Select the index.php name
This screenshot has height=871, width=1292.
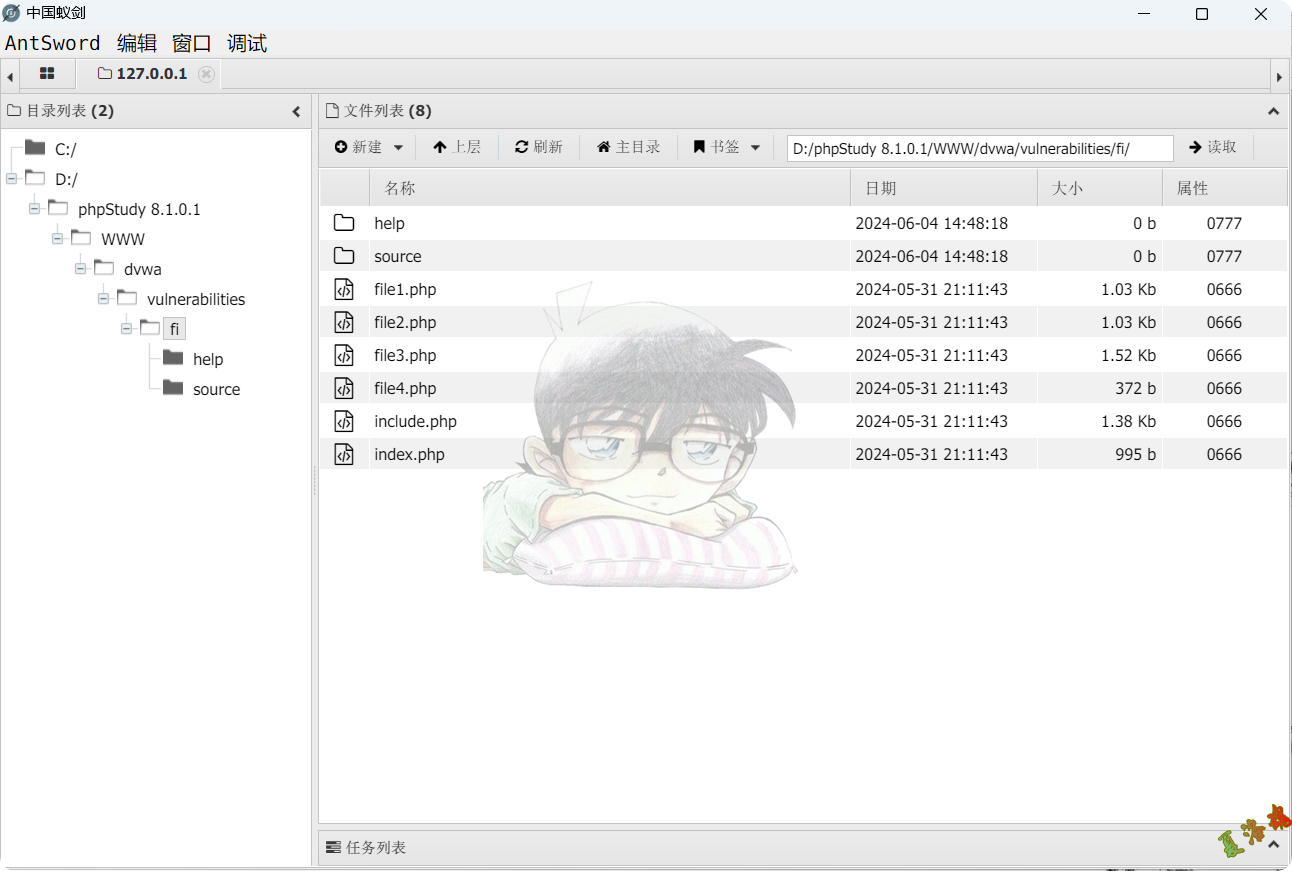[x=409, y=454]
